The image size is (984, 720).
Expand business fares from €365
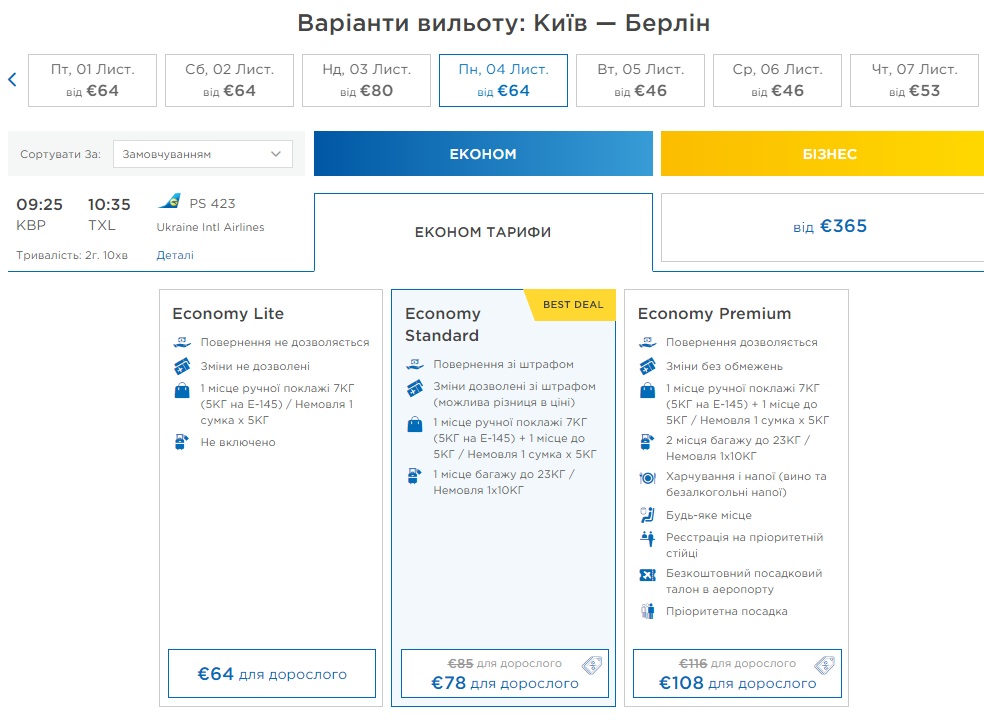point(822,227)
